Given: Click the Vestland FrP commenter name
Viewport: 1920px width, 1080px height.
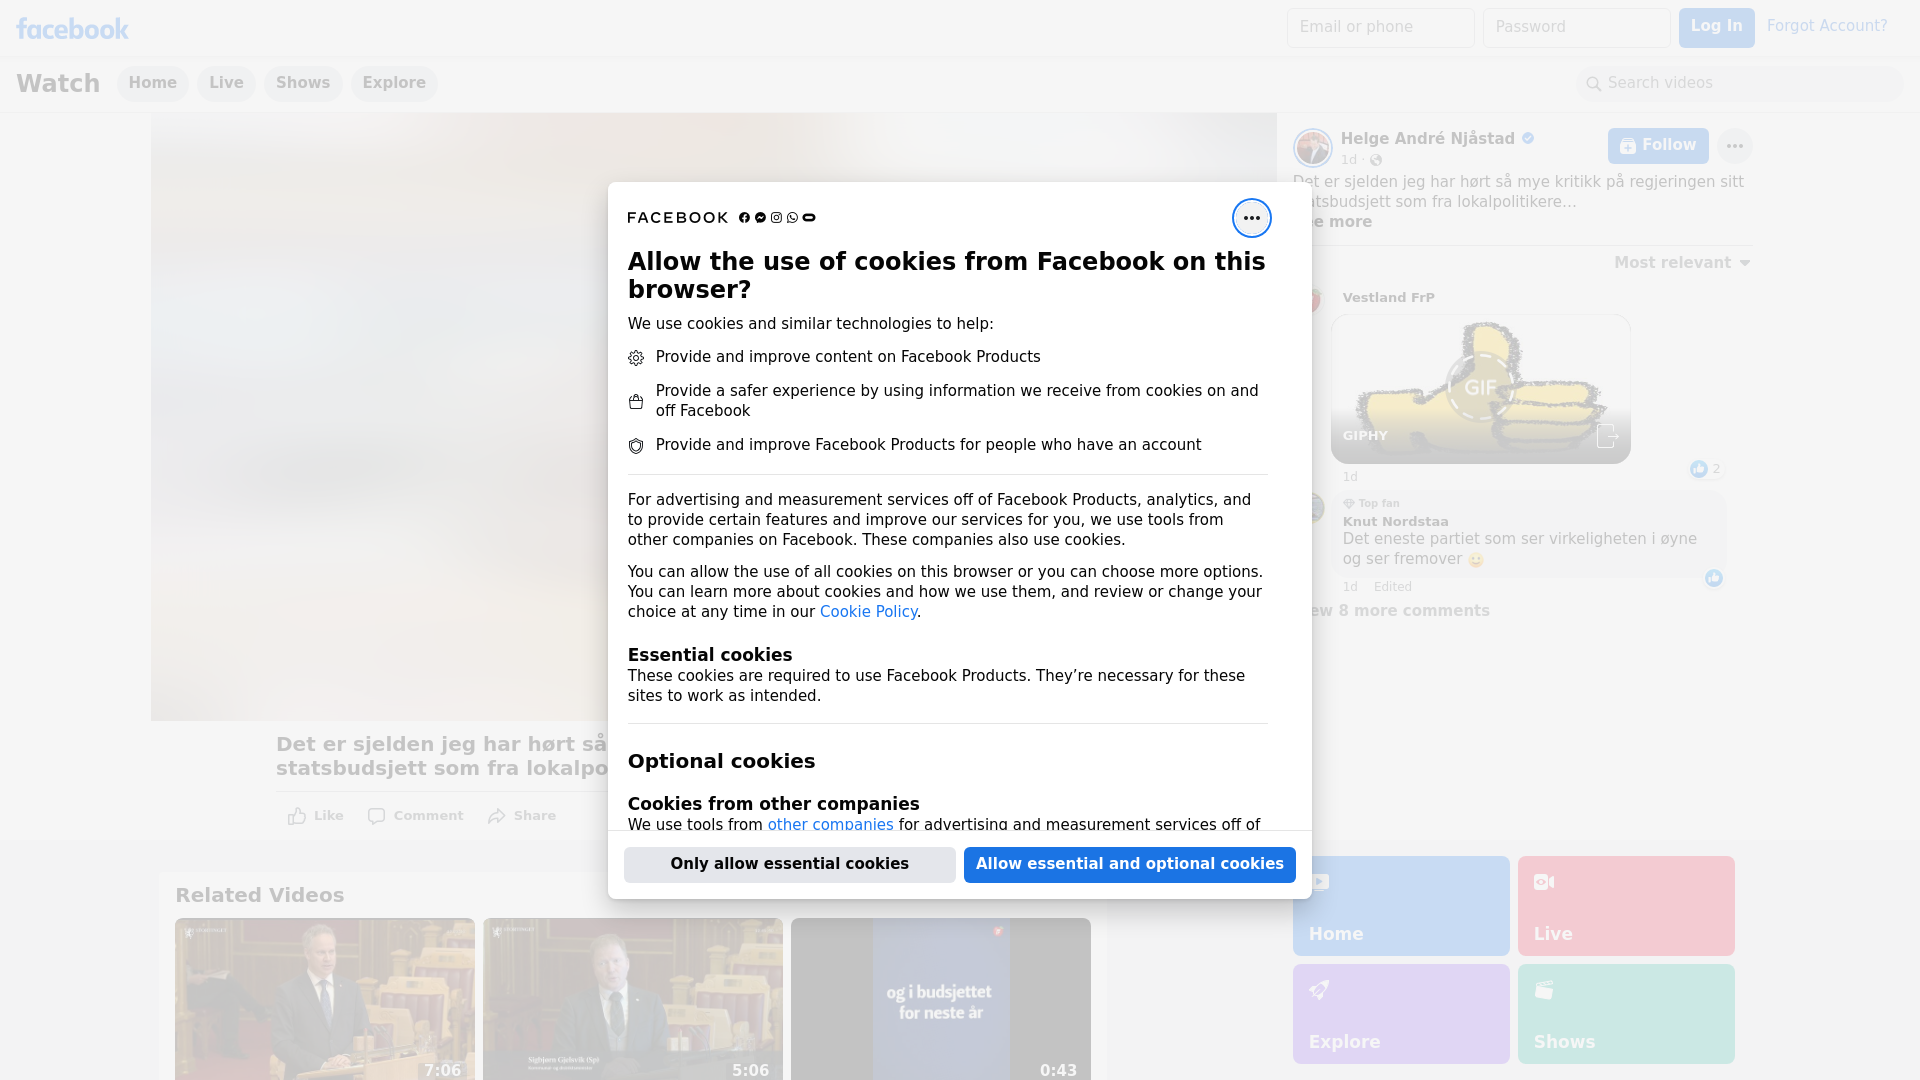Looking at the screenshot, I should point(1388,298).
